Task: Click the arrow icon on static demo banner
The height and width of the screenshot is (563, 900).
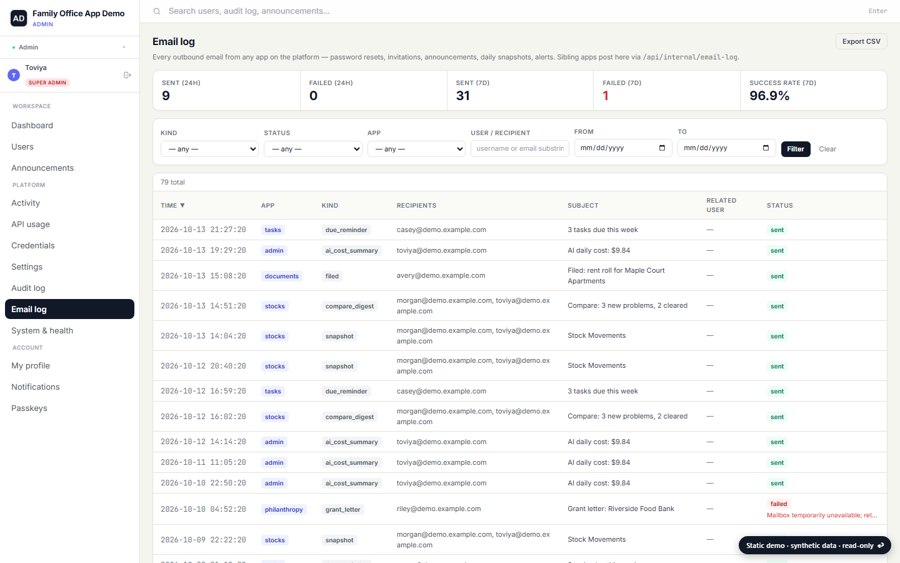Action: coord(880,545)
